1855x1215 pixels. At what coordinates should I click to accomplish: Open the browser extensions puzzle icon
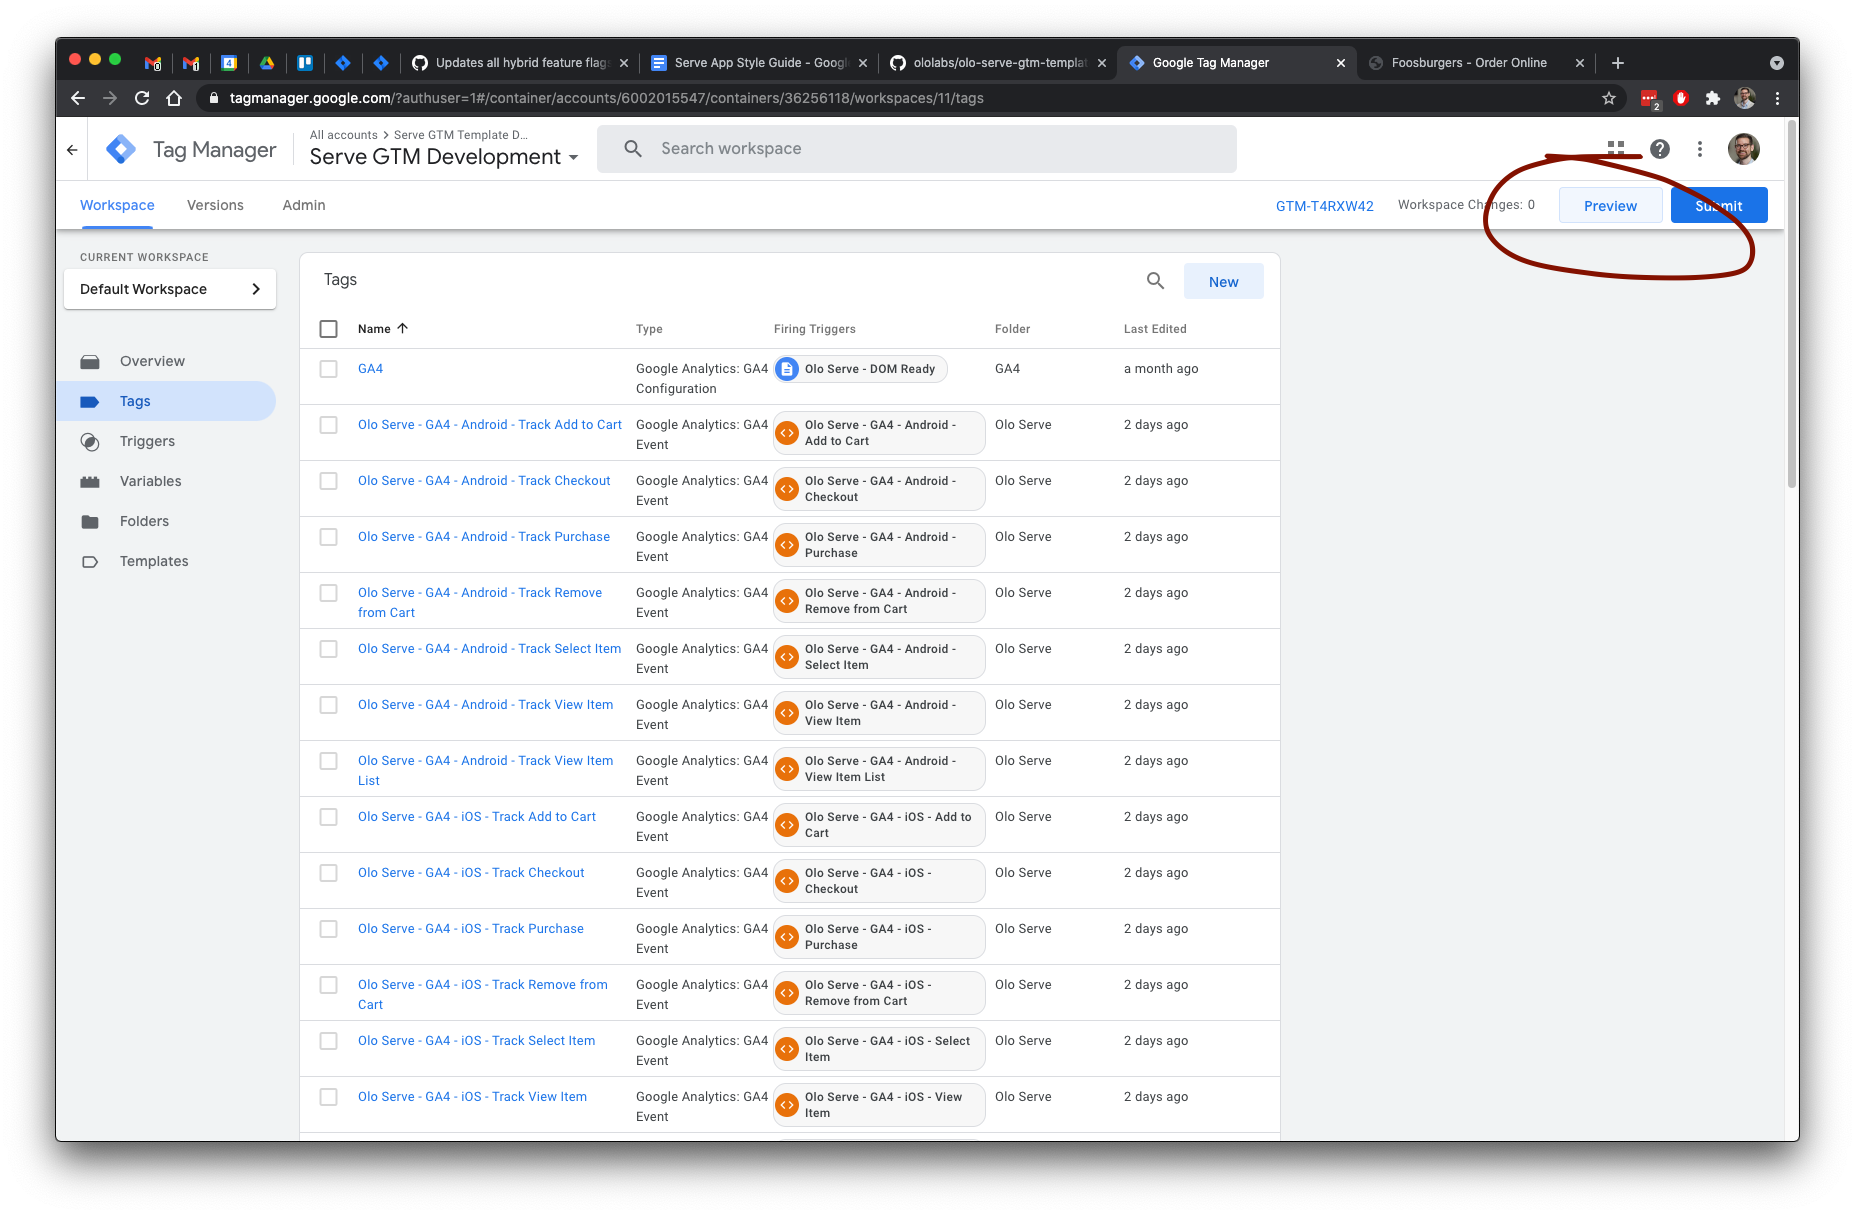[1713, 98]
